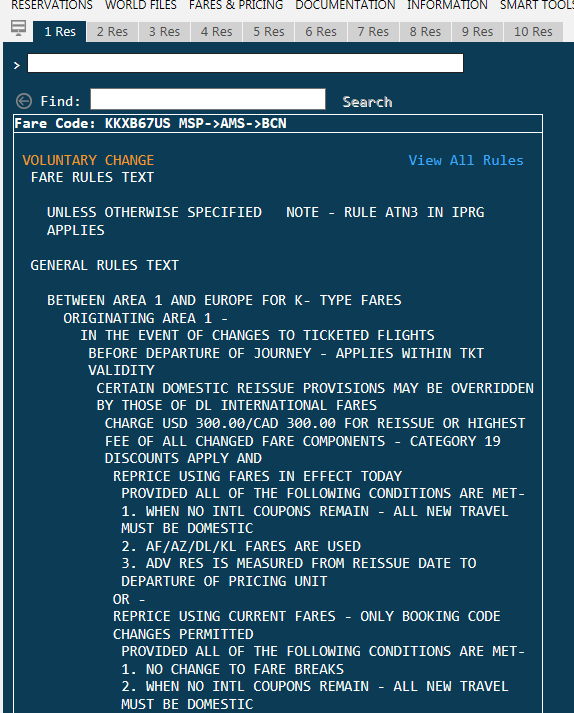The width and height of the screenshot is (574, 713).
Task: Click the VOLUNTARY CHANGE heading
Action: (88, 160)
